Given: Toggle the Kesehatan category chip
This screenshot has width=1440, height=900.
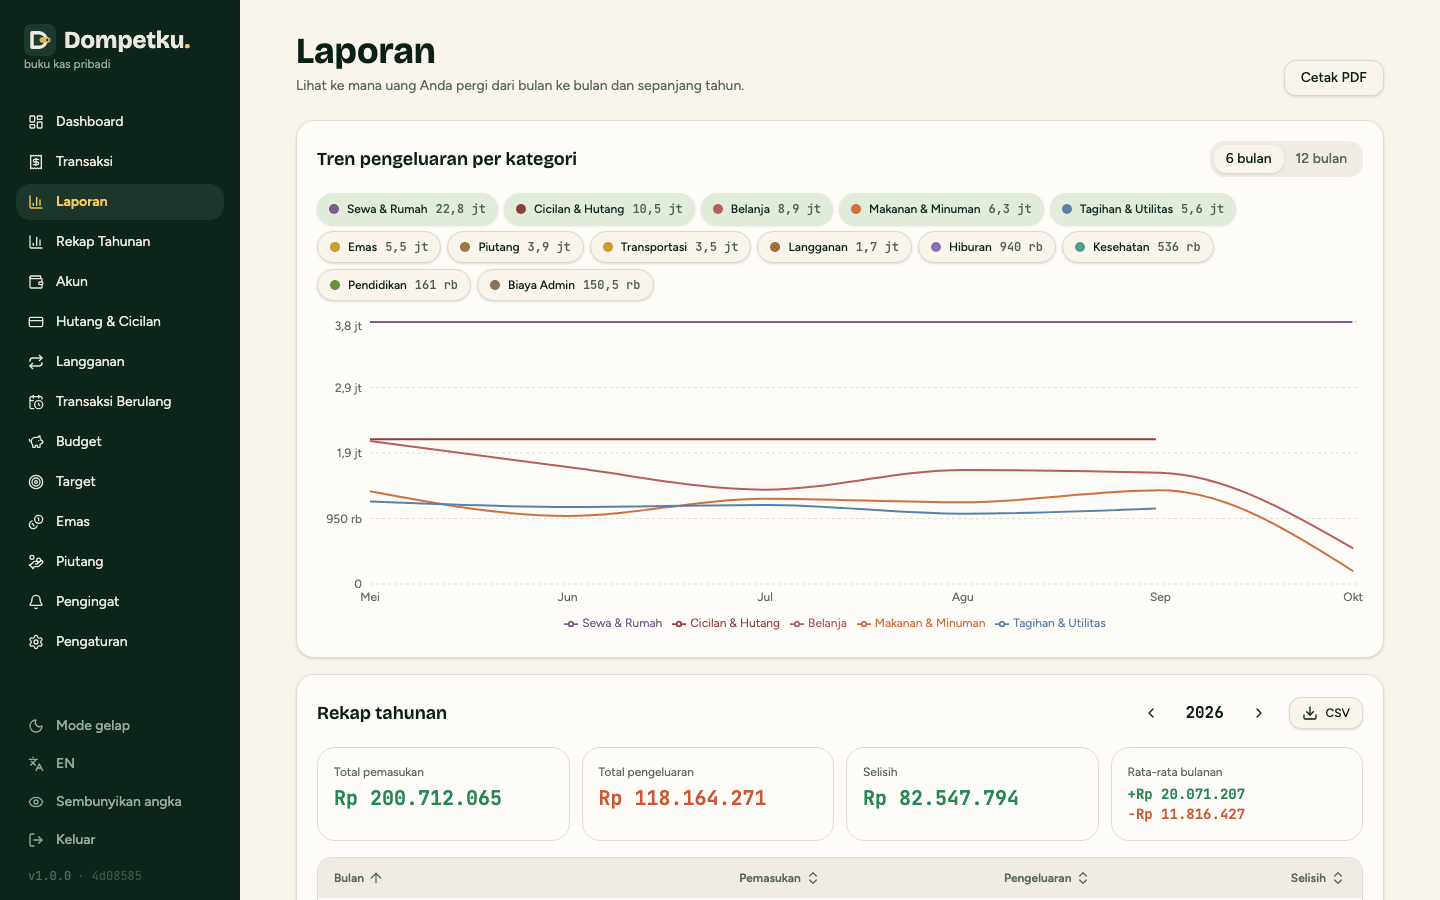Looking at the screenshot, I should click(1138, 247).
